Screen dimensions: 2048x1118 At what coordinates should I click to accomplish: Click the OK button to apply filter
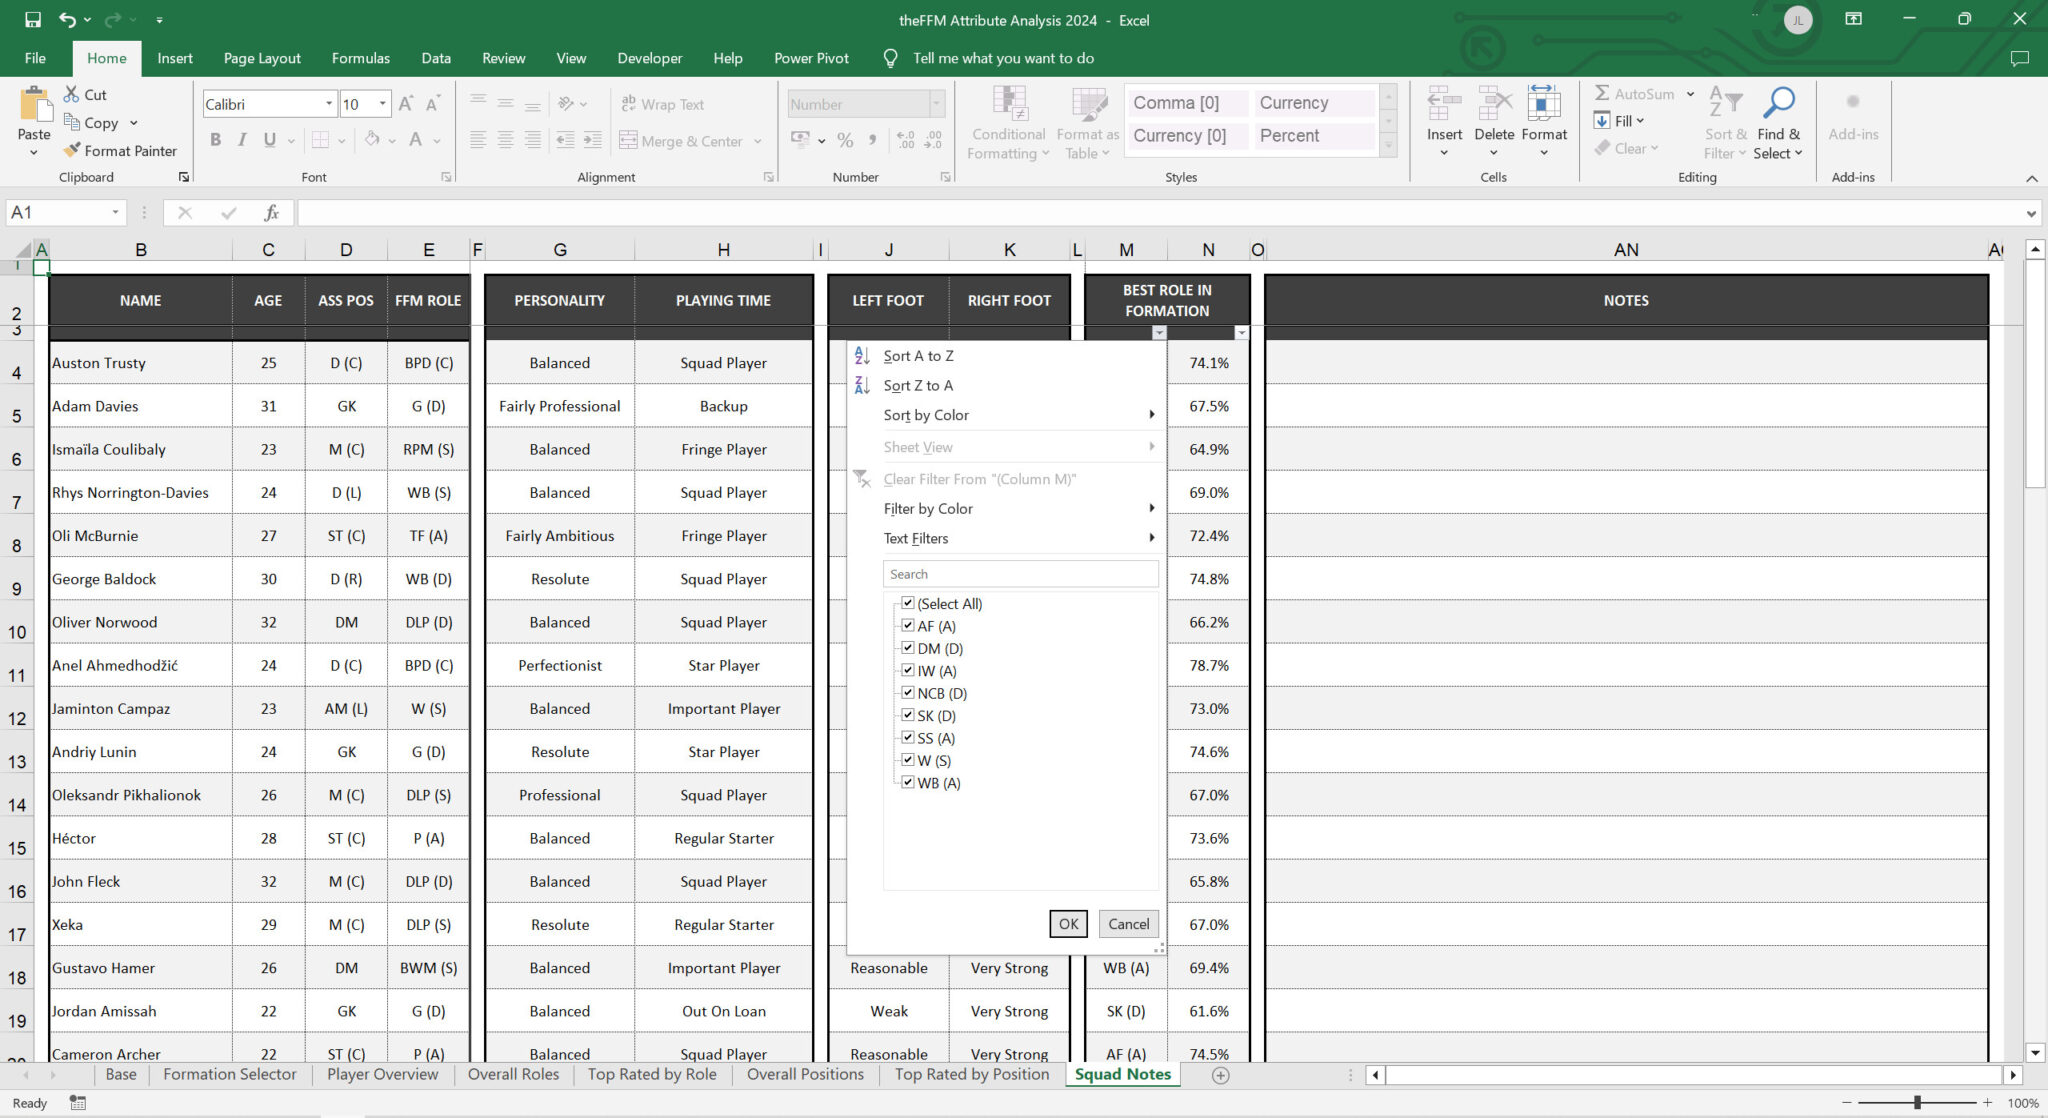point(1068,924)
